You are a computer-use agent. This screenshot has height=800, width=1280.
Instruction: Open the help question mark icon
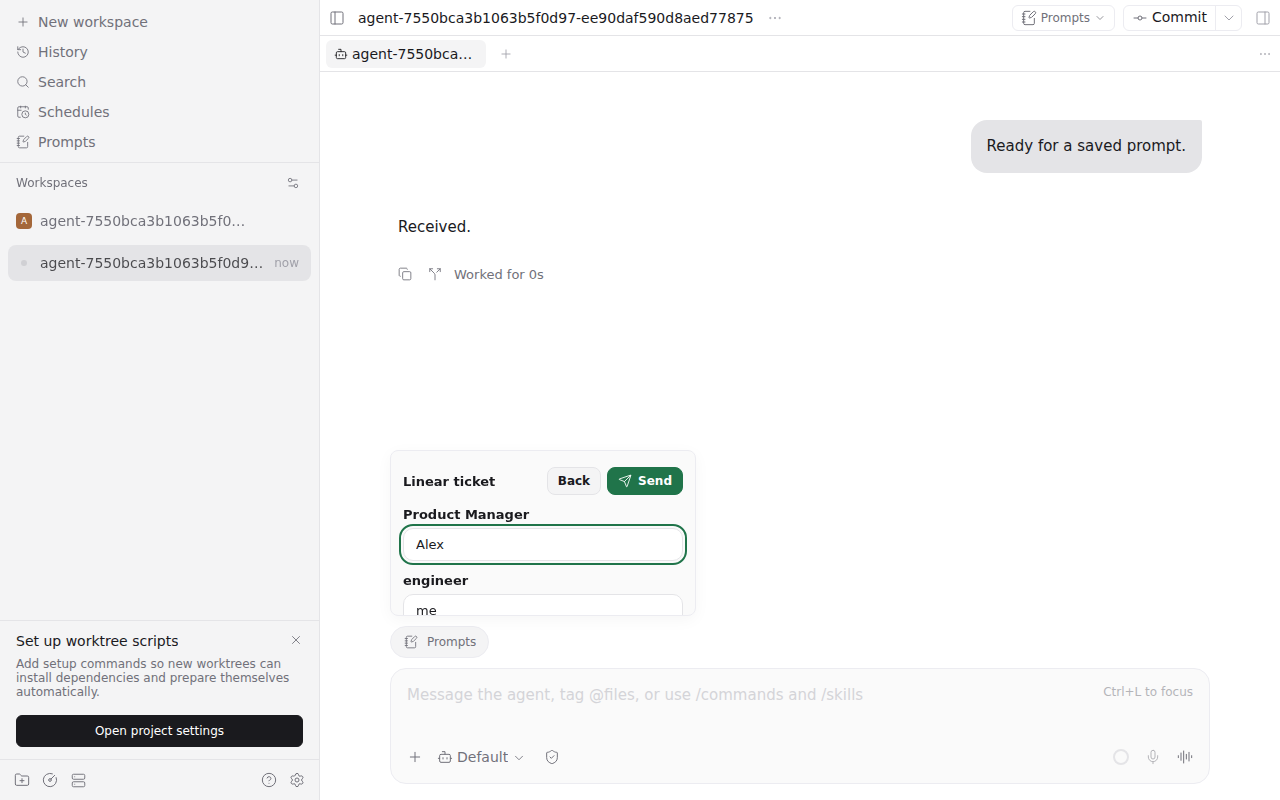[x=269, y=780]
